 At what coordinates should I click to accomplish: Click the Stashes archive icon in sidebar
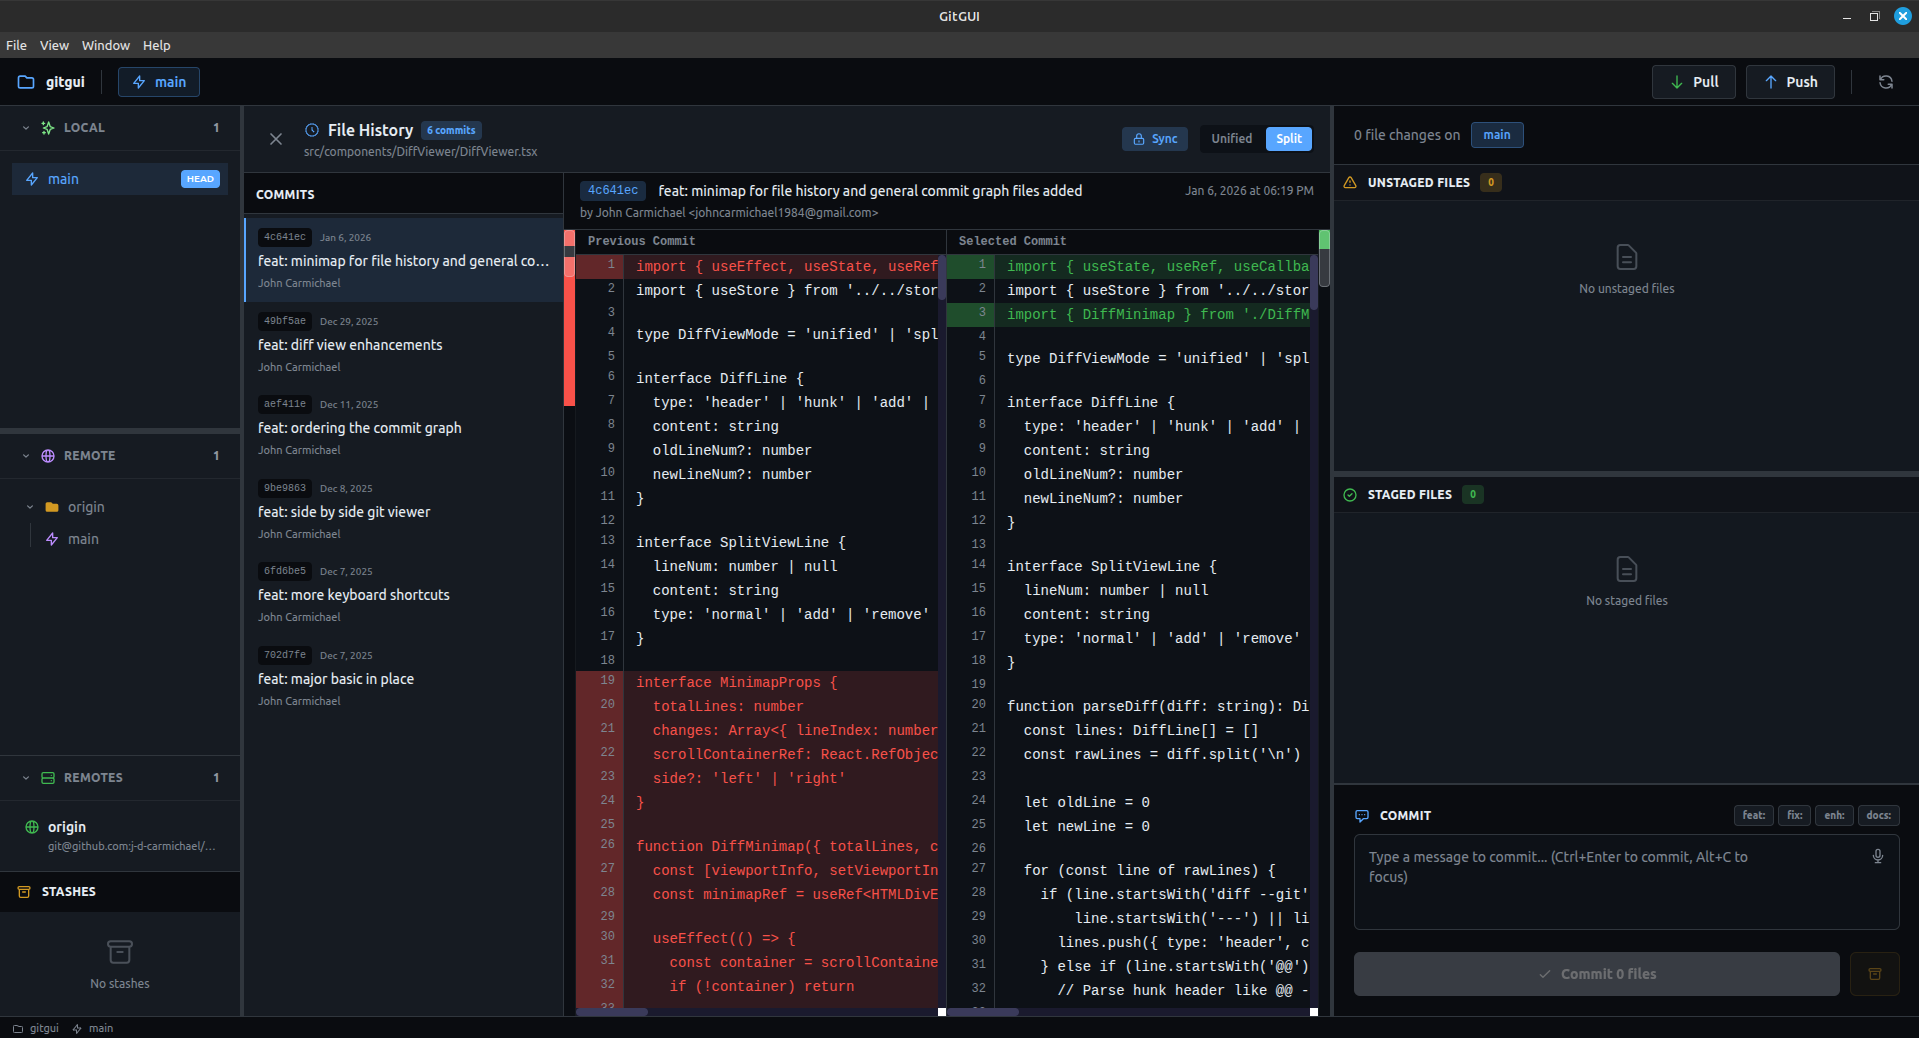[x=24, y=891]
